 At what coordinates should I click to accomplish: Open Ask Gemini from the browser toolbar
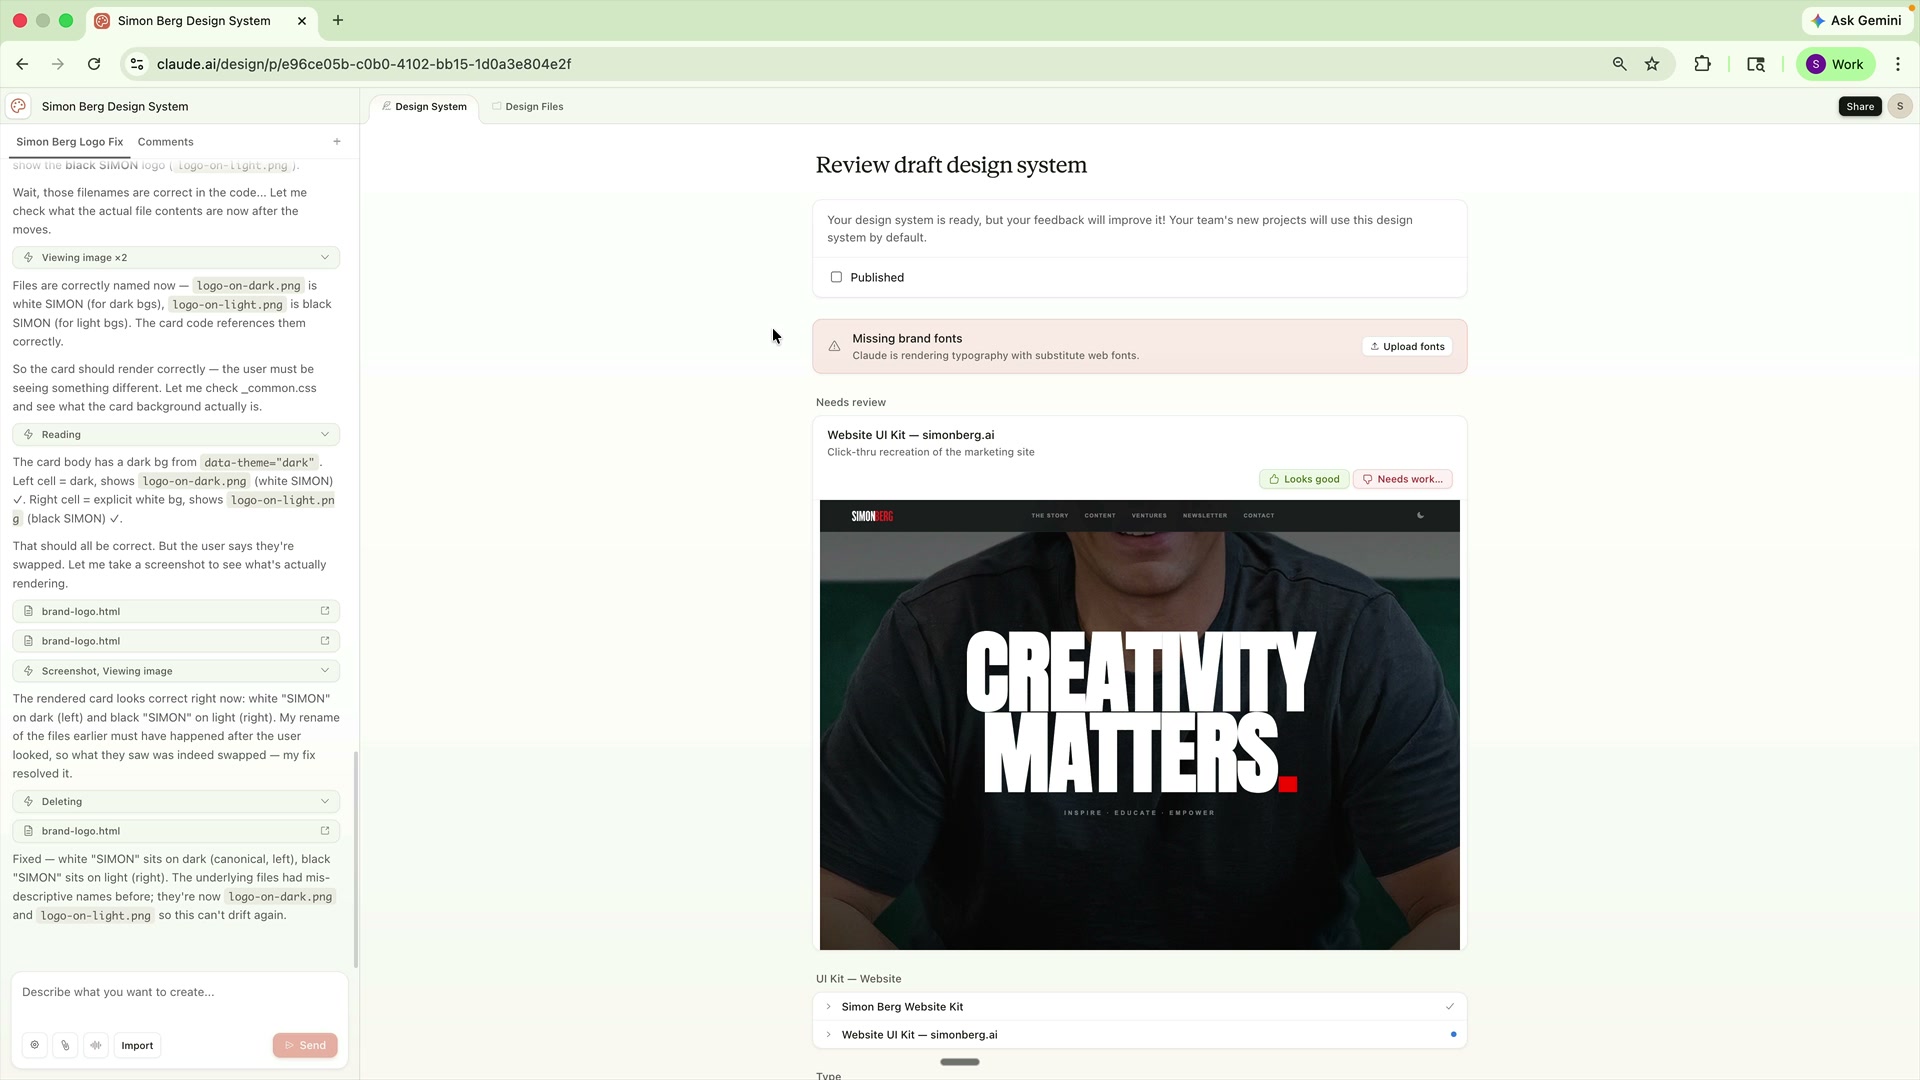(1857, 20)
